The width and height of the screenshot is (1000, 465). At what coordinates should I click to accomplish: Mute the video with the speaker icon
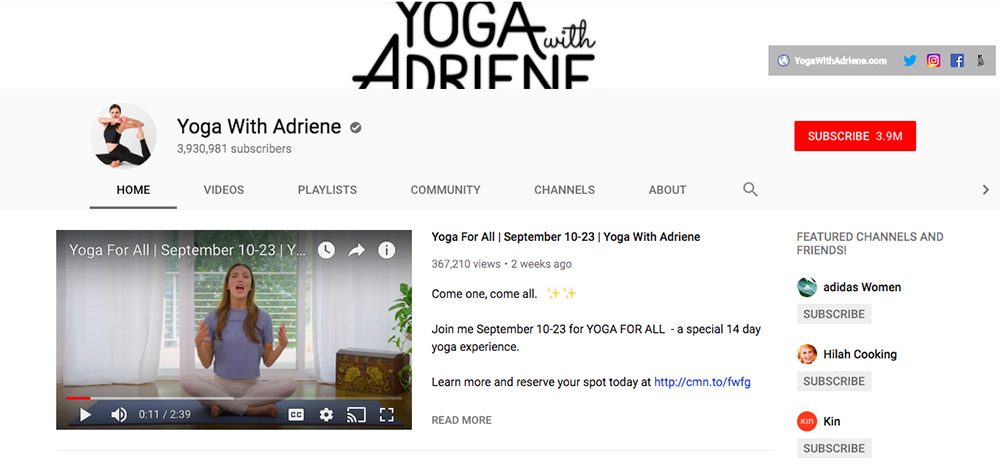click(x=119, y=415)
